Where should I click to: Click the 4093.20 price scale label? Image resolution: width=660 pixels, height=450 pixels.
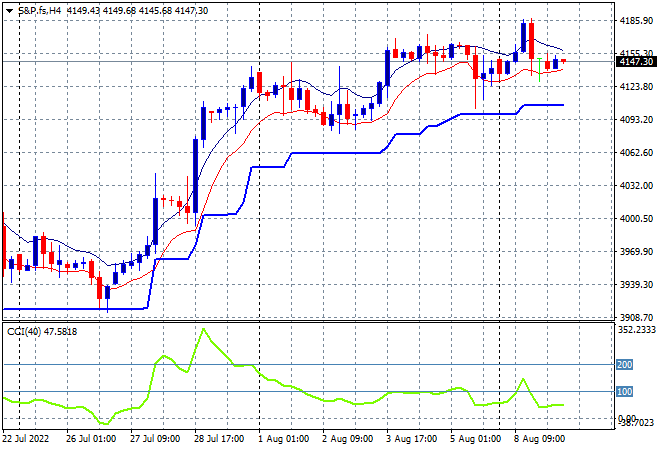pyautogui.click(x=636, y=120)
